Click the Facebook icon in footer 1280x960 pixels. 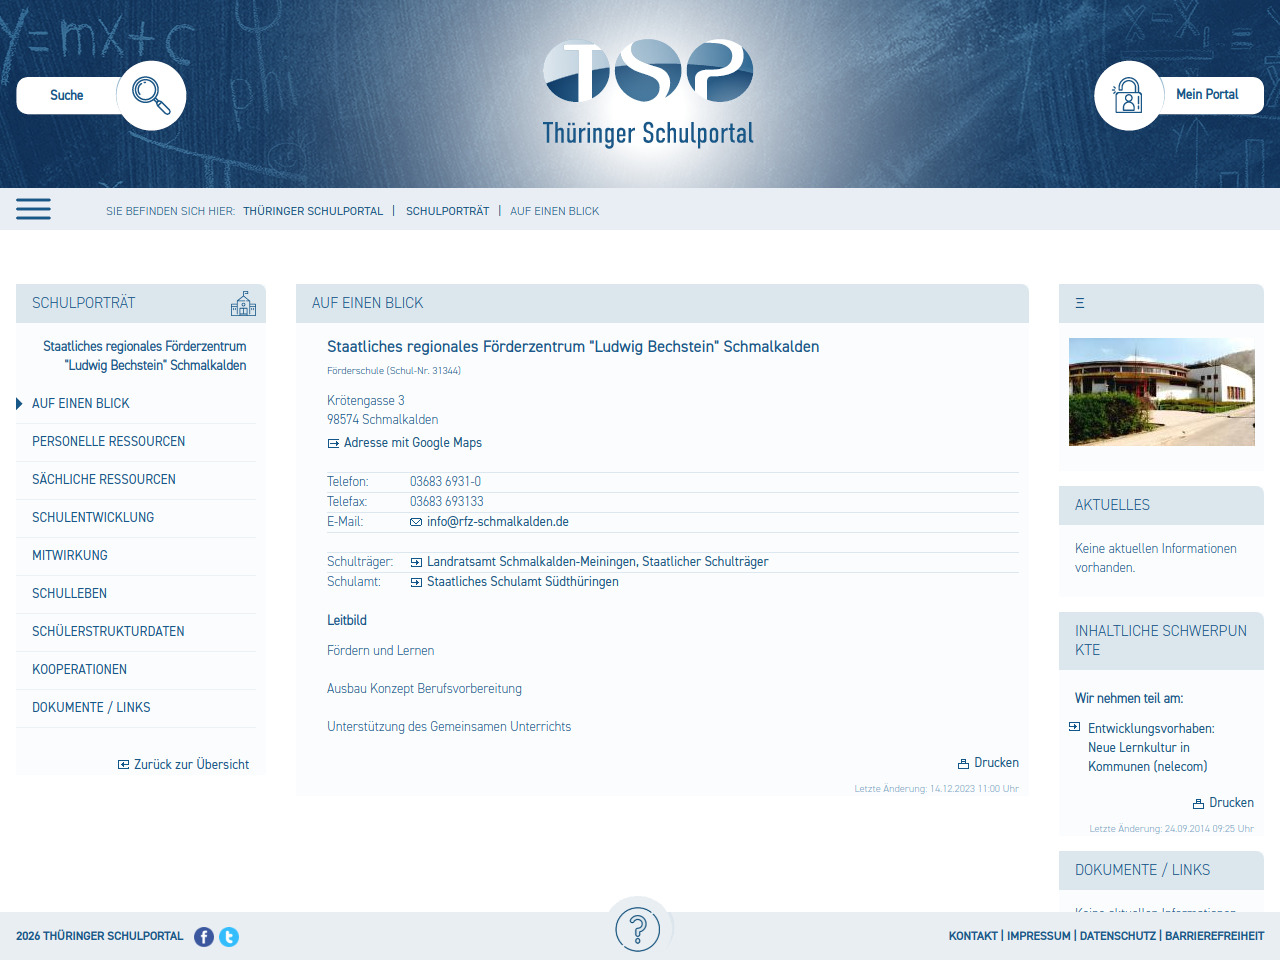pyautogui.click(x=204, y=937)
